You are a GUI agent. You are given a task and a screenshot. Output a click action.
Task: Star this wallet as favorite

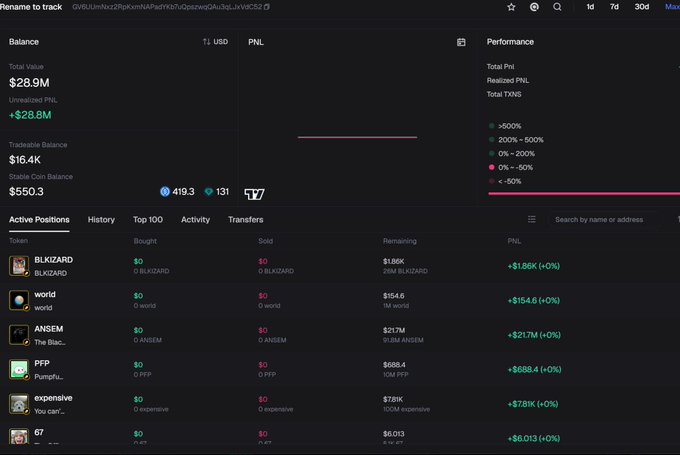(x=511, y=7)
